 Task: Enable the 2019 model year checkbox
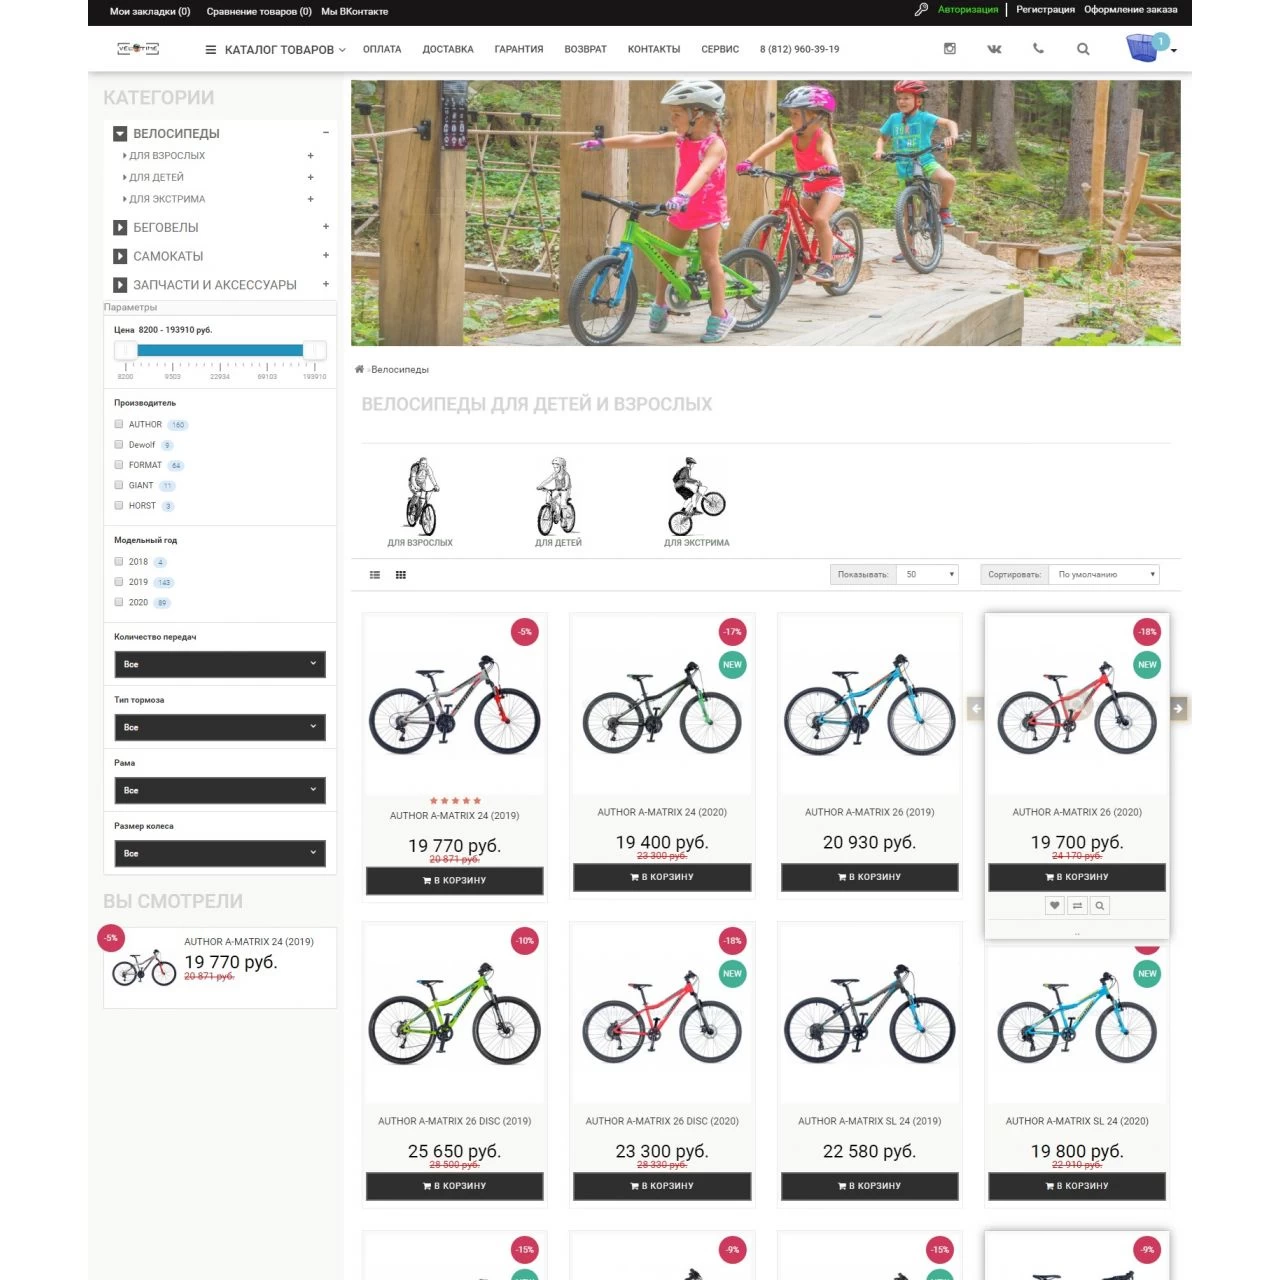(119, 581)
